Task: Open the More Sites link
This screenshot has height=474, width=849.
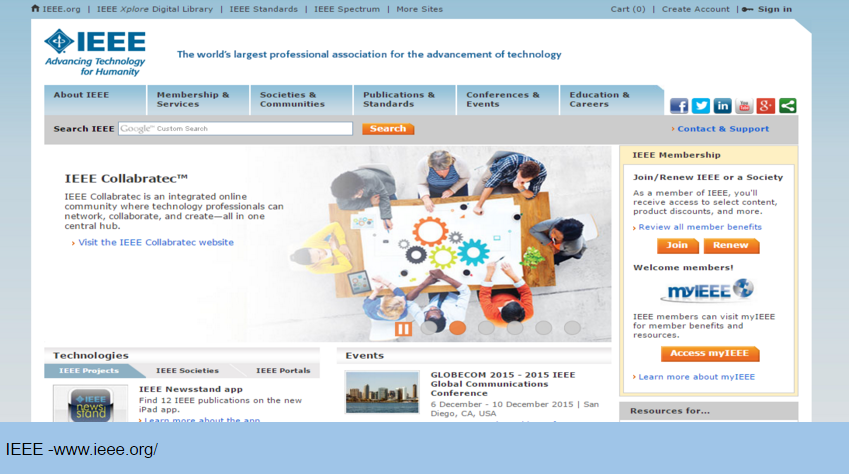Action: point(420,9)
